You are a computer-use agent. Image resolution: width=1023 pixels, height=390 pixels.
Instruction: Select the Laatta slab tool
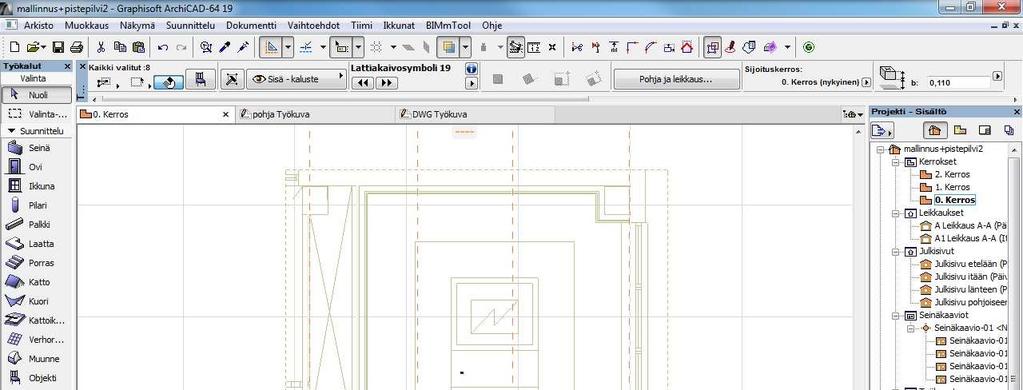click(x=35, y=244)
